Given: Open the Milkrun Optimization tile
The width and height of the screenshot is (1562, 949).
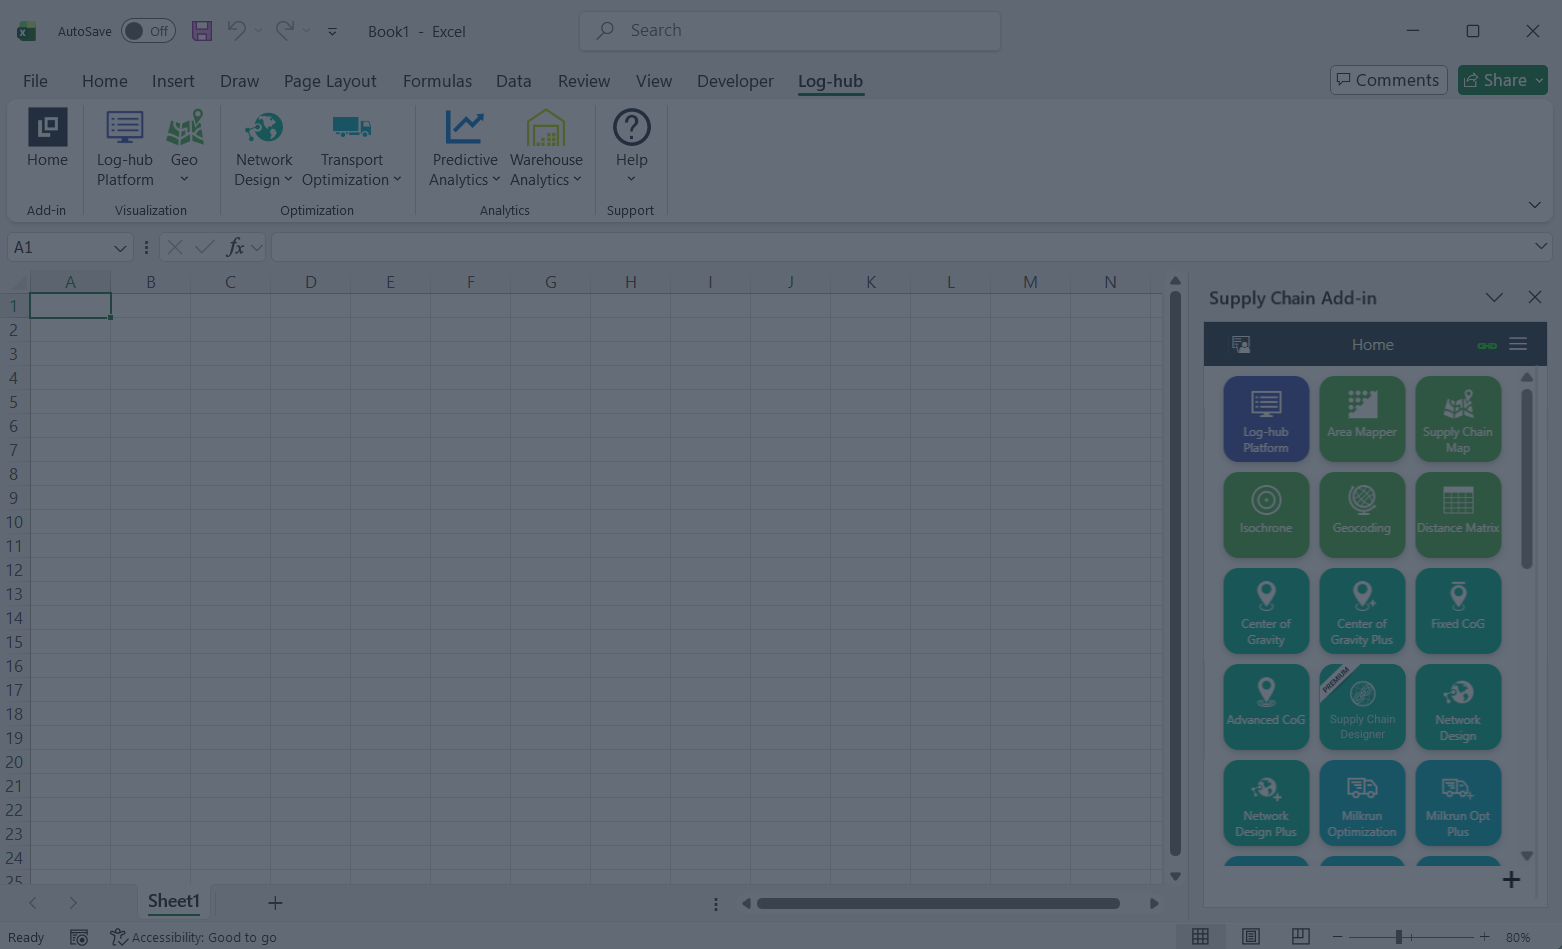Looking at the screenshot, I should (x=1362, y=803).
